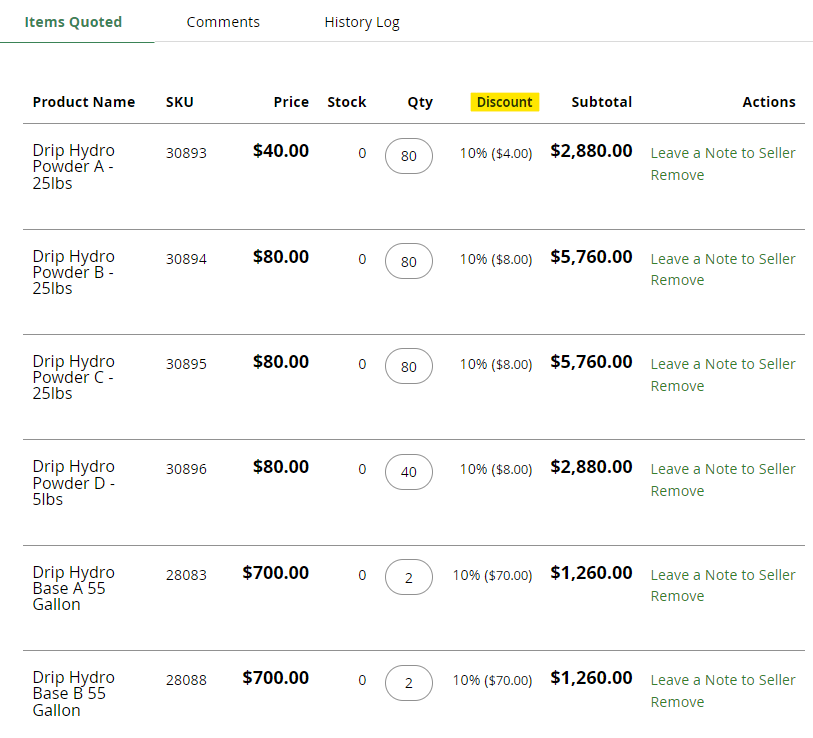
Task: Leave a note to seller for SKU 30893
Action: pos(723,153)
